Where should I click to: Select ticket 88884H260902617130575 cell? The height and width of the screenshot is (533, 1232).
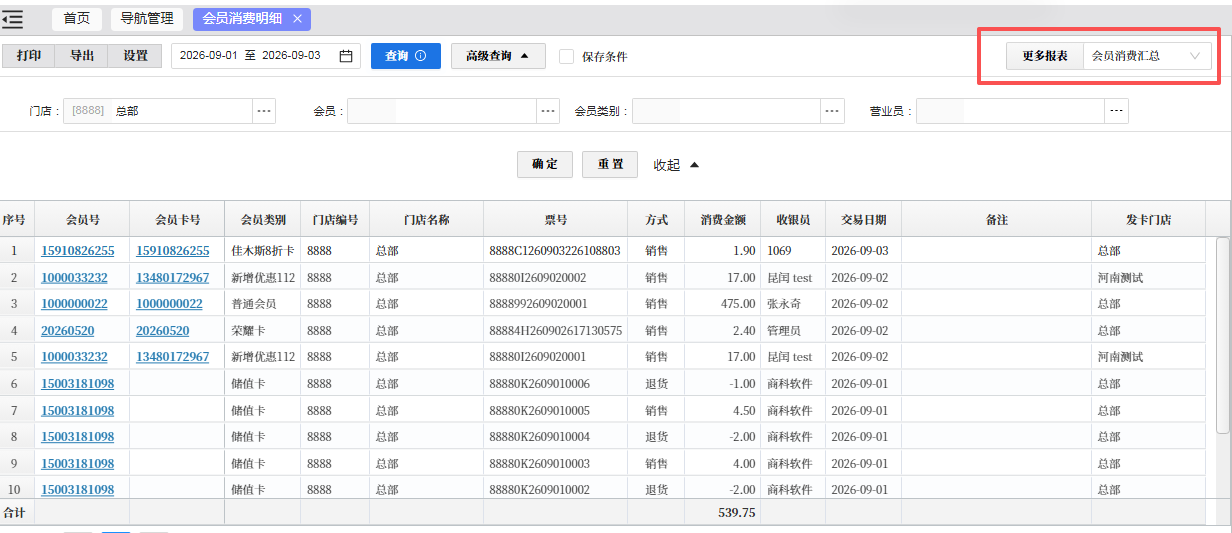[x=556, y=330]
